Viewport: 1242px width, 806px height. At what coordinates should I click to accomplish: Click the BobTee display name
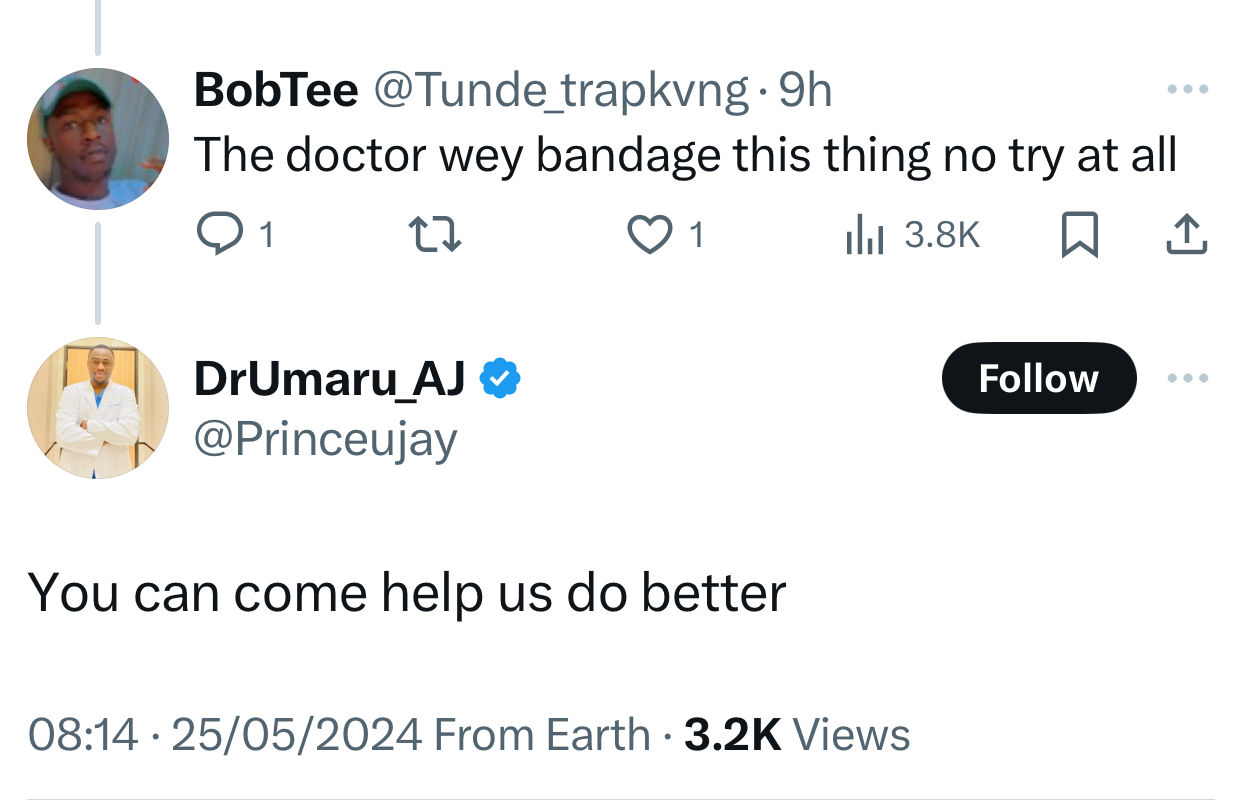[x=275, y=91]
